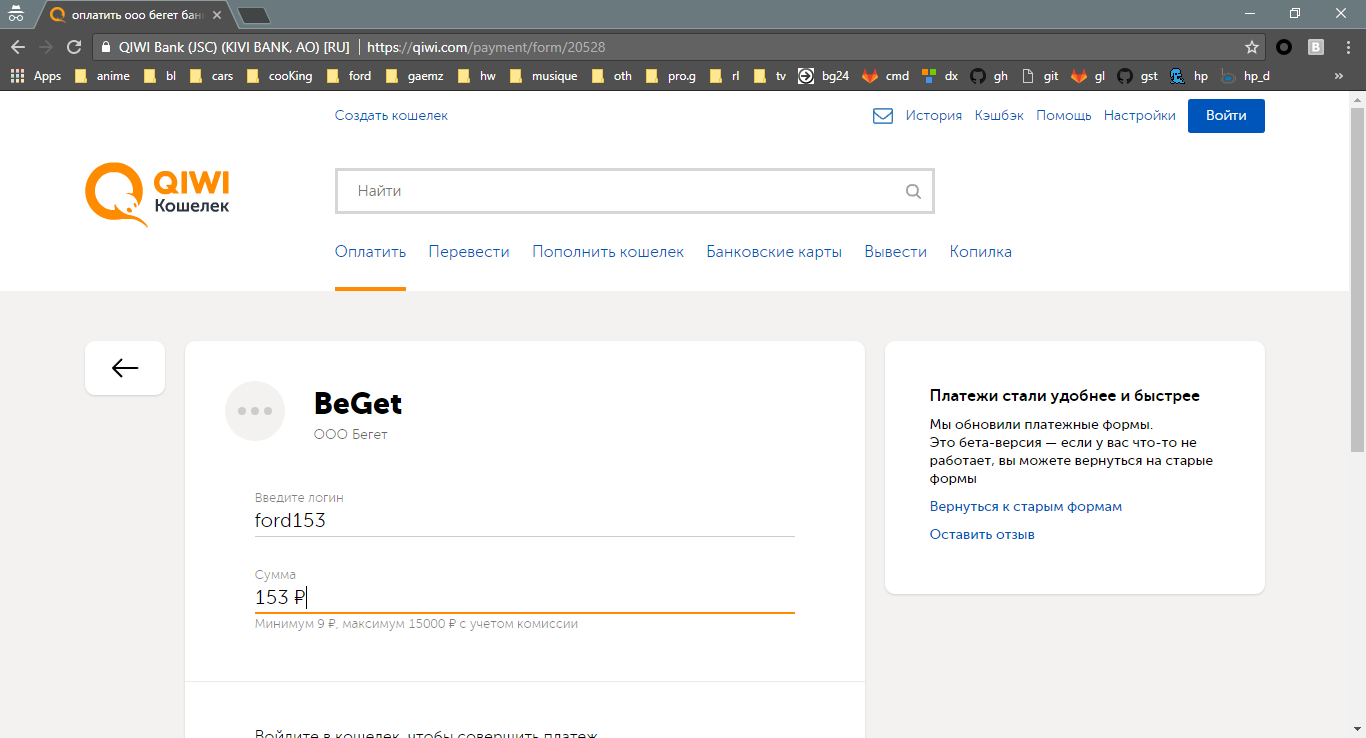The width and height of the screenshot is (1366, 738).
Task: Select the Перевести tab
Action: click(x=469, y=252)
